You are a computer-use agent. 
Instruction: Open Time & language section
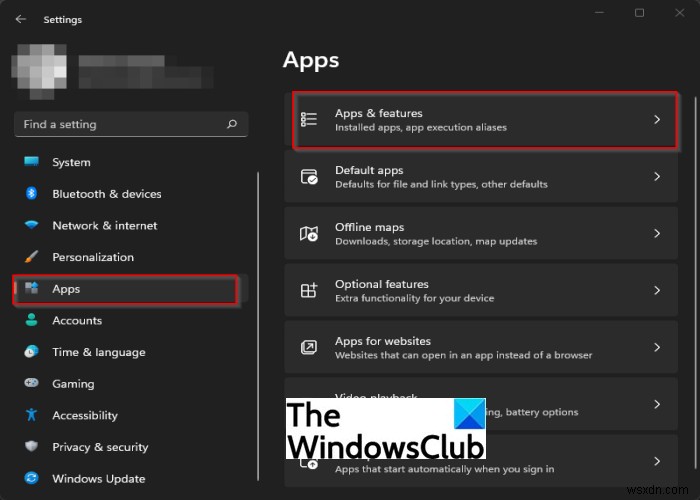[x=98, y=352]
